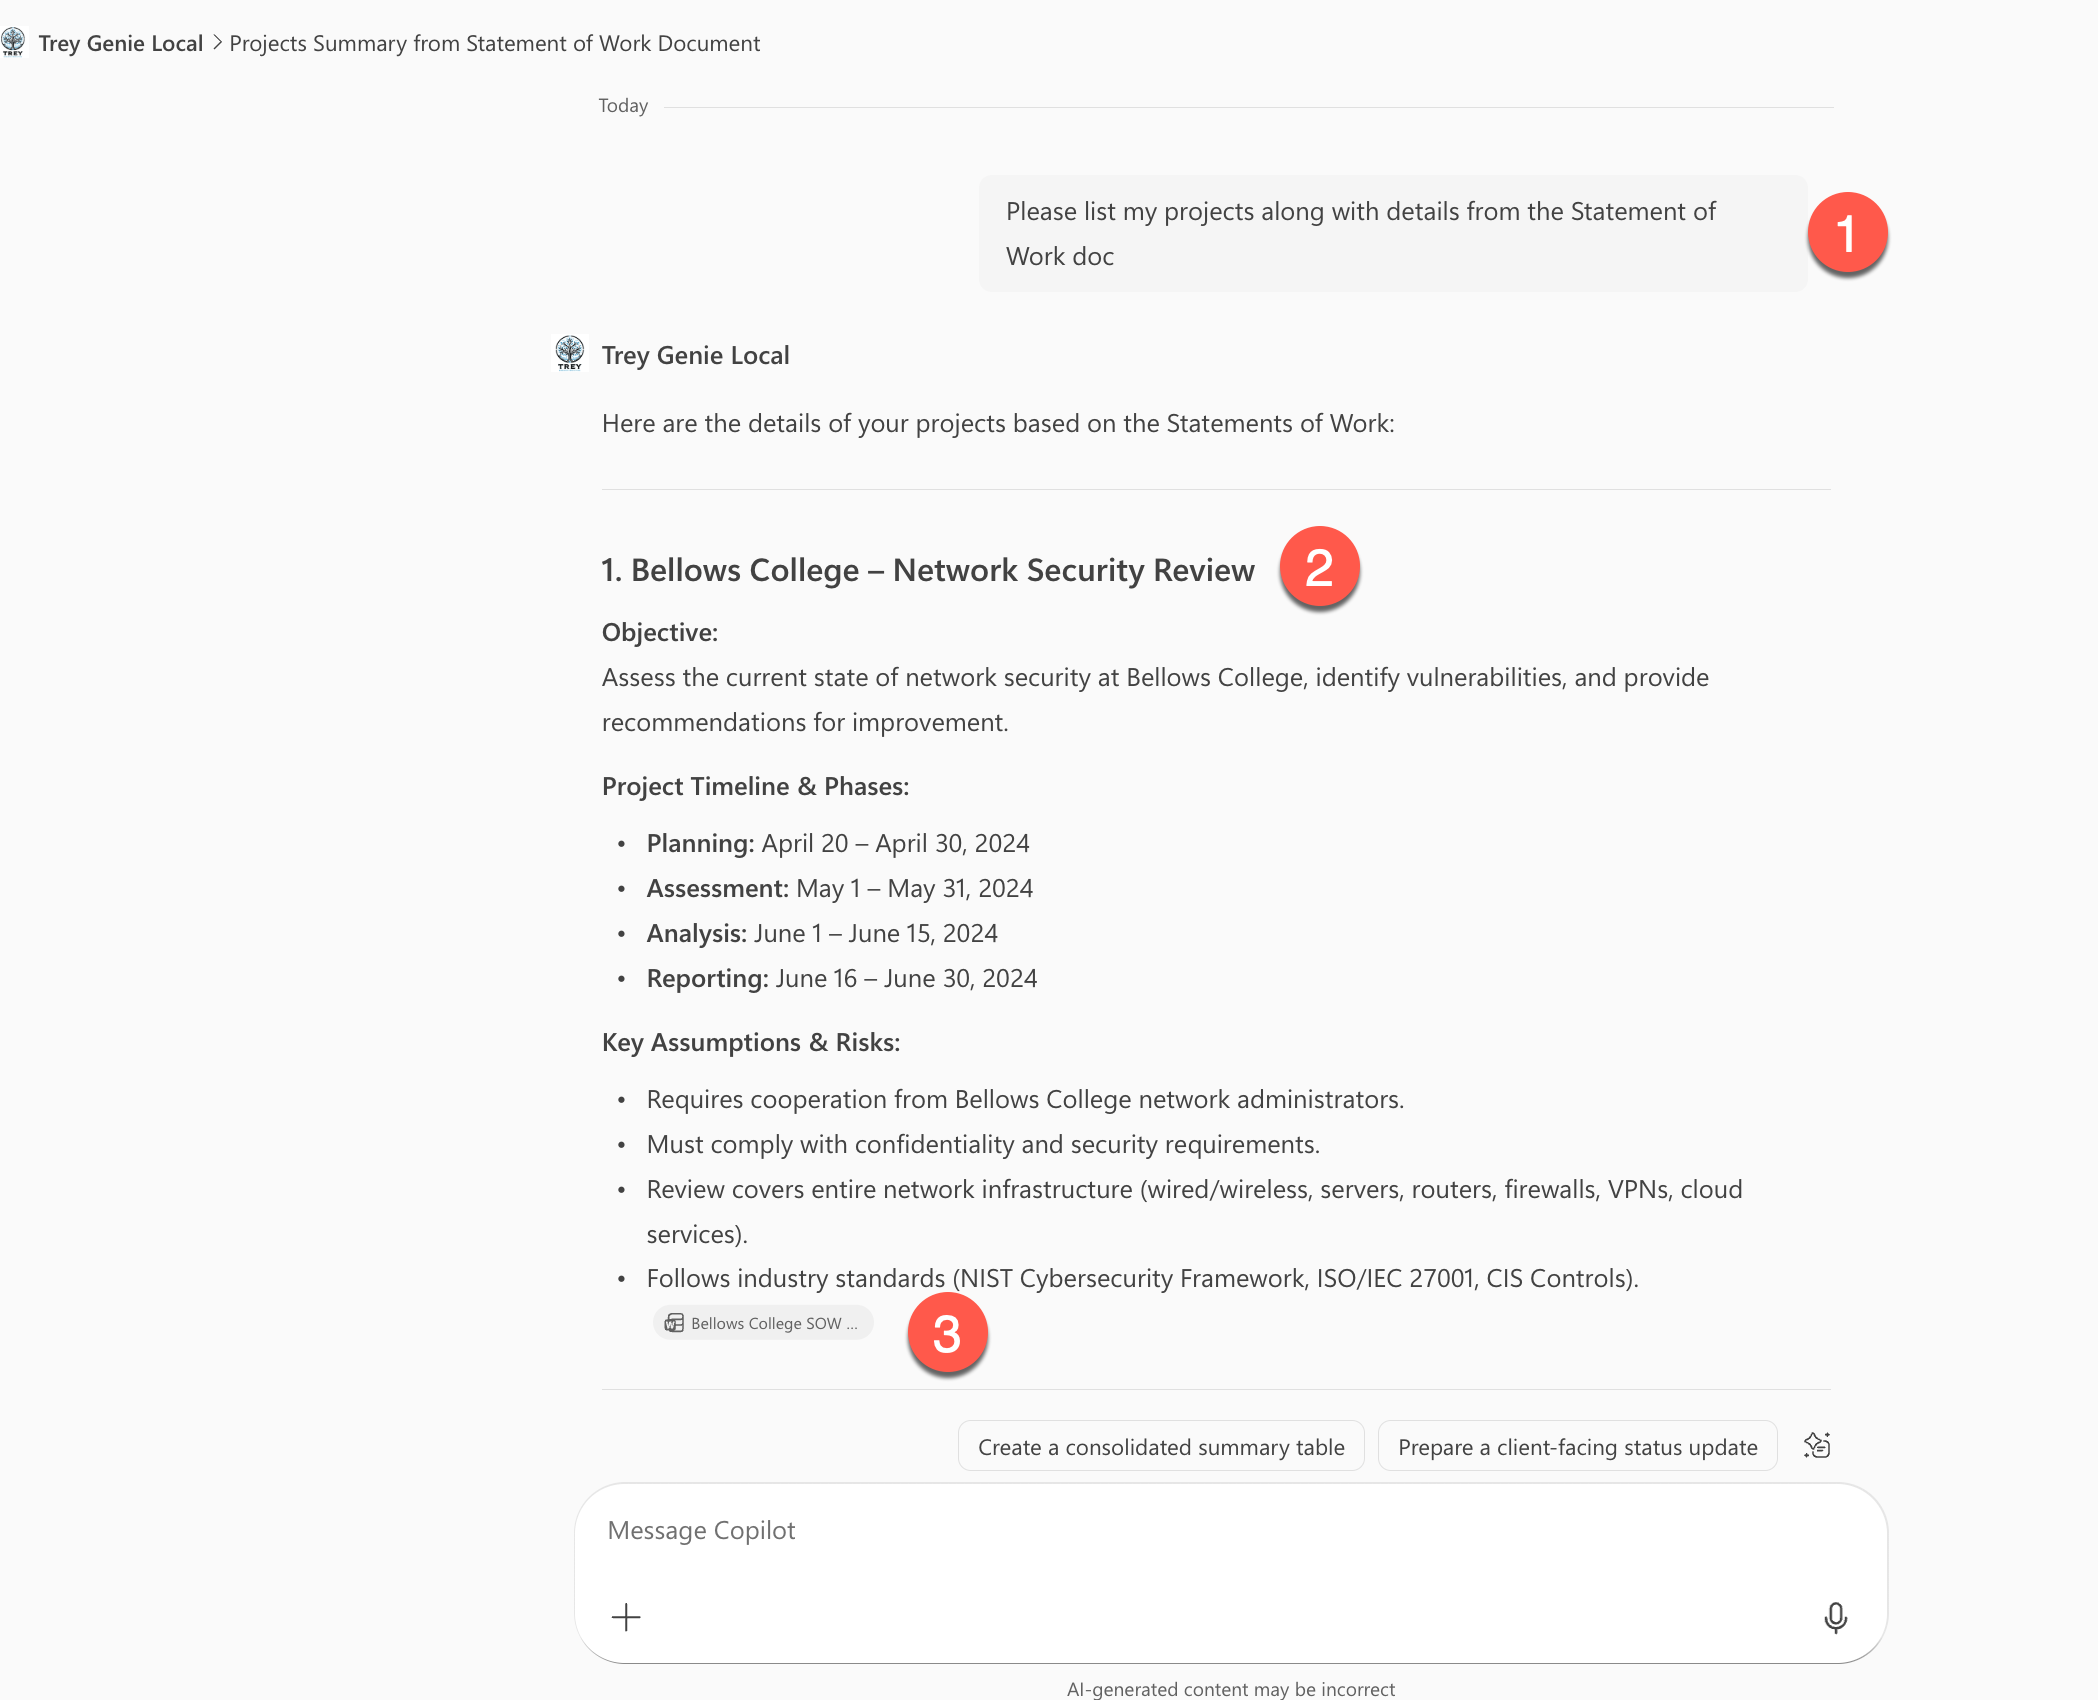Click the AI-generated content disclaimer text
This screenshot has width=2098, height=1700.
1231,1688
